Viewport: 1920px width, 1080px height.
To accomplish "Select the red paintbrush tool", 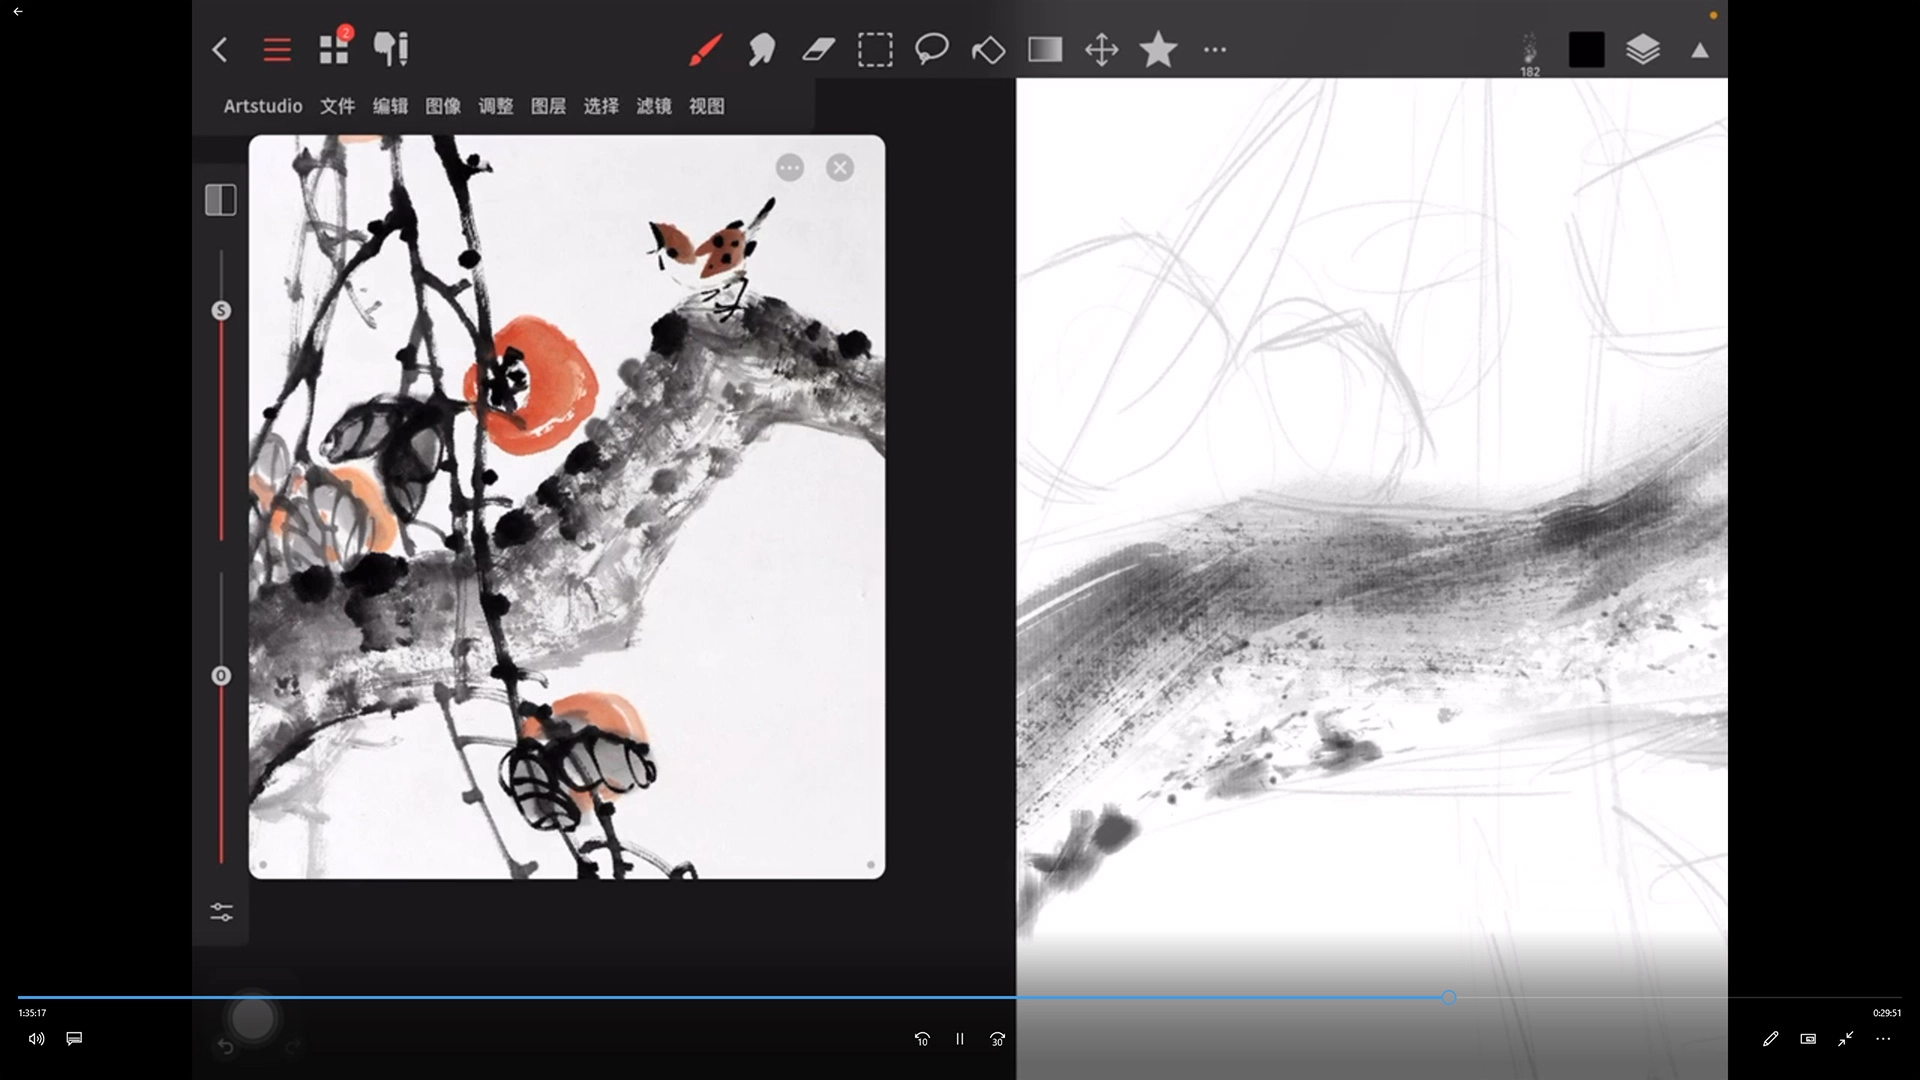I will pyautogui.click(x=705, y=49).
